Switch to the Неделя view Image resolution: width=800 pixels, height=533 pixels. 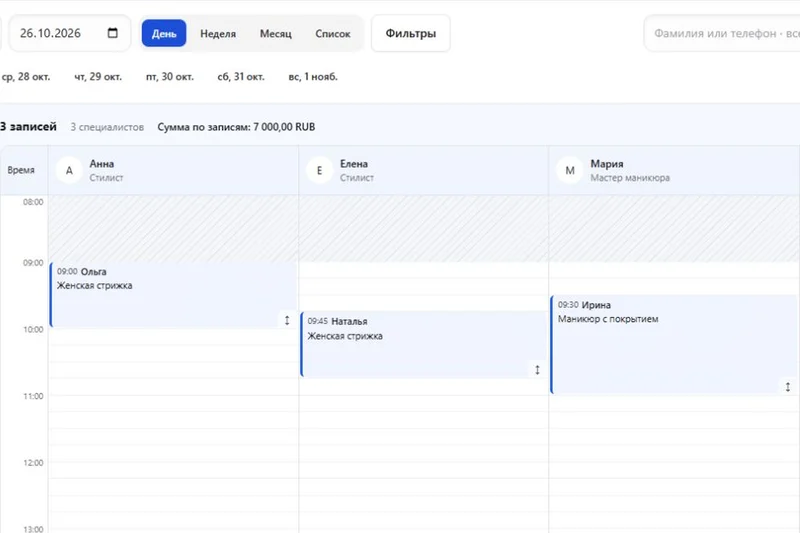click(x=218, y=33)
